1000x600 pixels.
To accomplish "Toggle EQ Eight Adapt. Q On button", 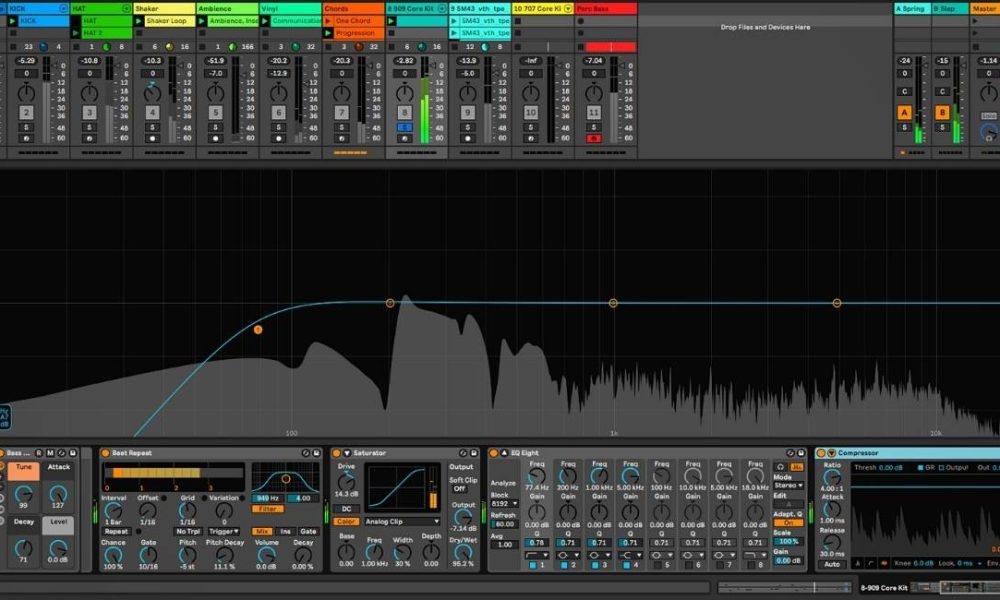I will click(x=788, y=523).
